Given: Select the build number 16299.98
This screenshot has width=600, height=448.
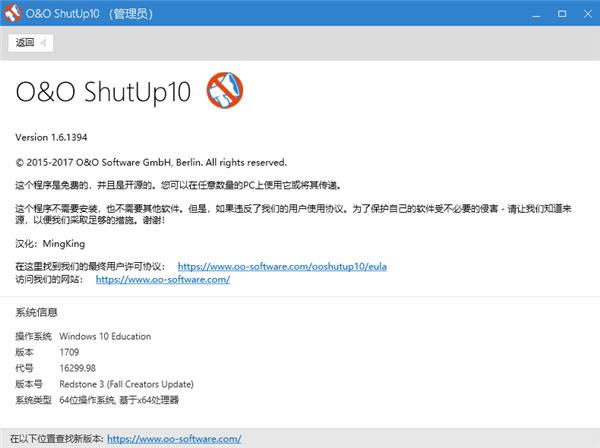Looking at the screenshot, I should click(x=78, y=368).
